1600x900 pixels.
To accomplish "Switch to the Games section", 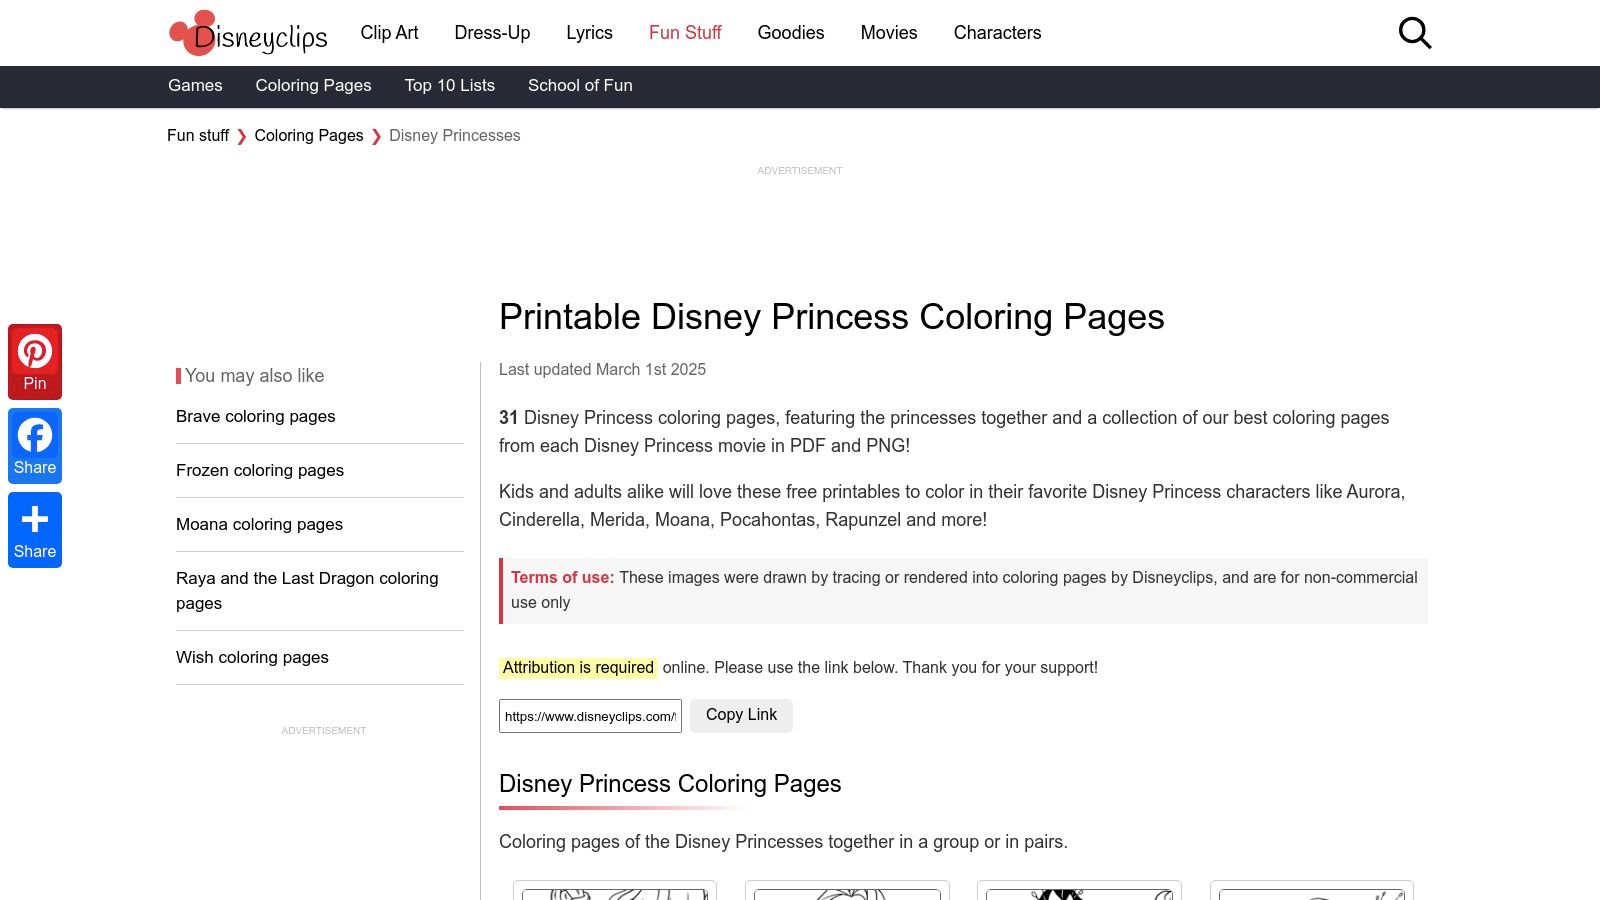I will 195,85.
